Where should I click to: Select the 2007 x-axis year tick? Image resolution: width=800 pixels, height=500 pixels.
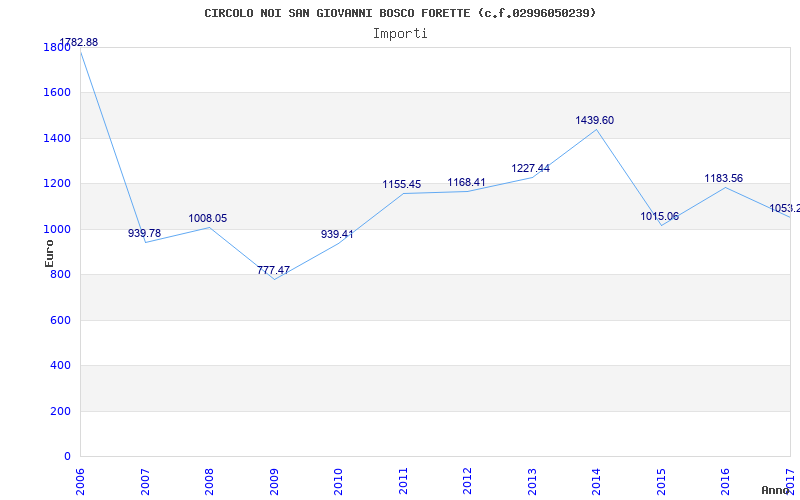(x=145, y=481)
